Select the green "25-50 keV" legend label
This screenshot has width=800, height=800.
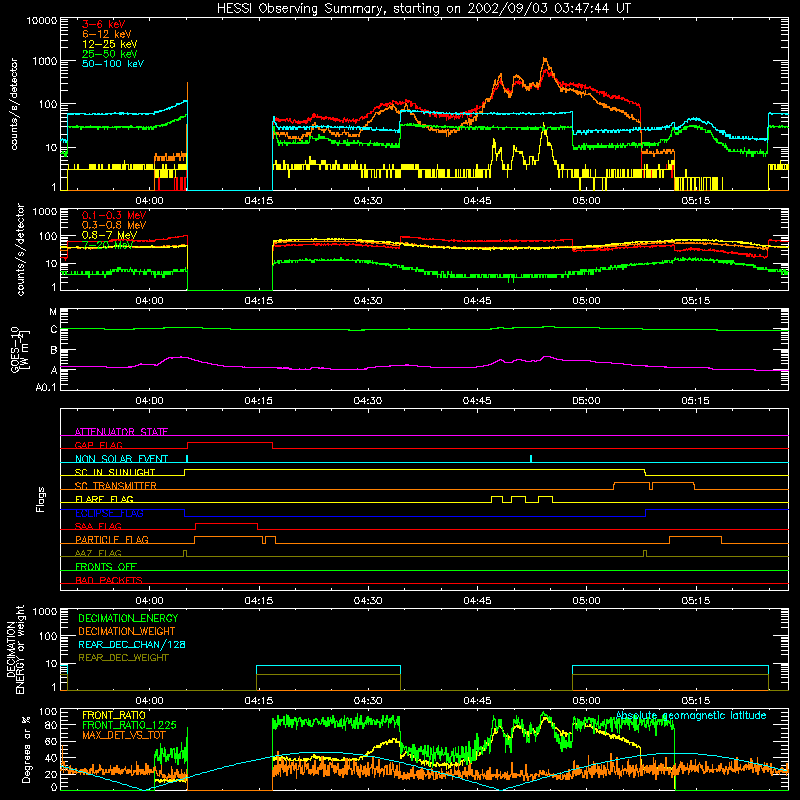[110, 54]
